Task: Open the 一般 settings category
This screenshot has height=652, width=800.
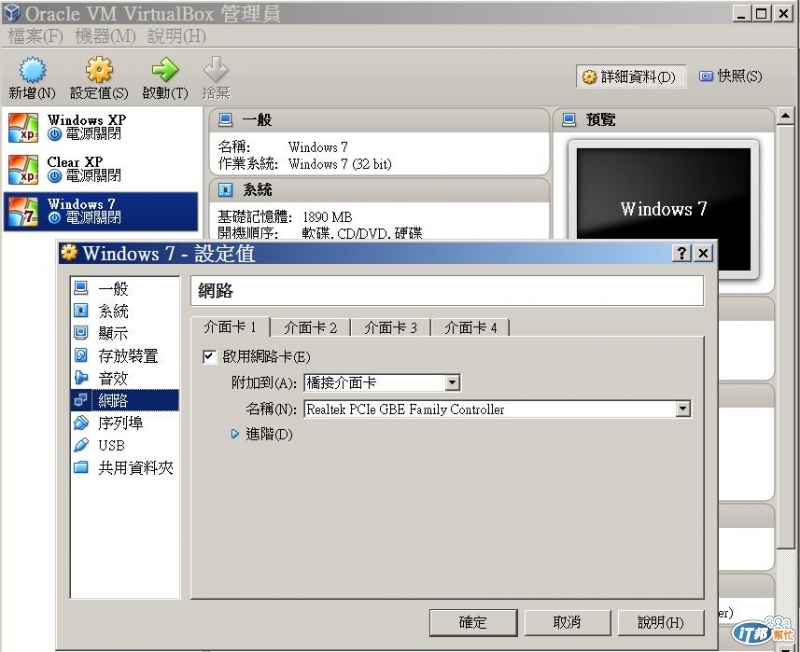Action: pos(125,289)
